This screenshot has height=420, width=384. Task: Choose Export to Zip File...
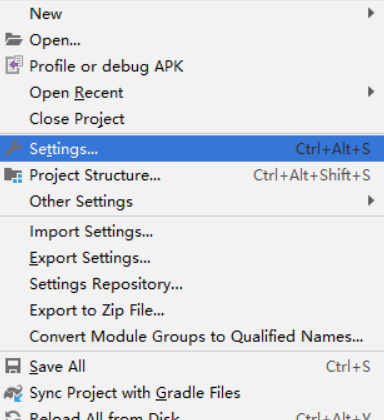tap(192, 310)
